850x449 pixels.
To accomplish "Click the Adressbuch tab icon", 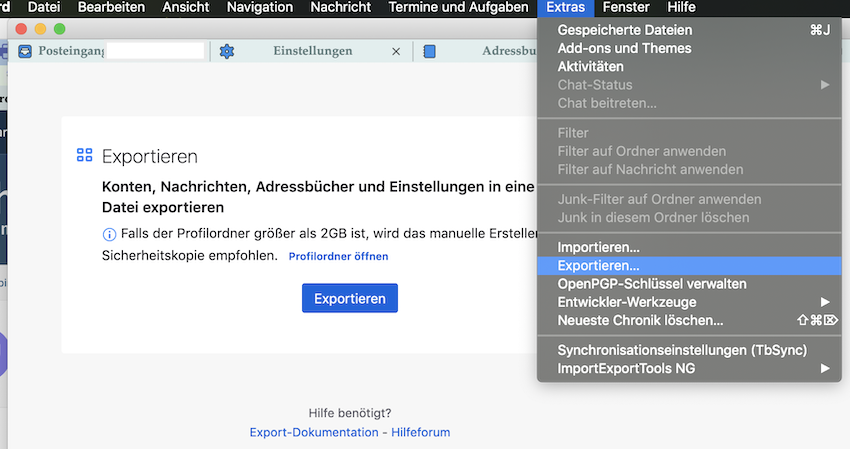I will point(430,52).
